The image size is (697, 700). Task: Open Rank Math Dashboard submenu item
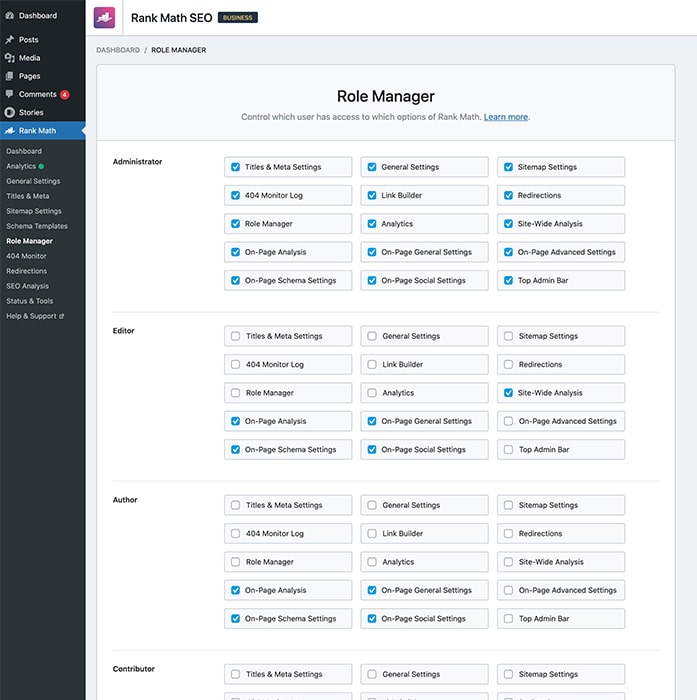coord(24,151)
